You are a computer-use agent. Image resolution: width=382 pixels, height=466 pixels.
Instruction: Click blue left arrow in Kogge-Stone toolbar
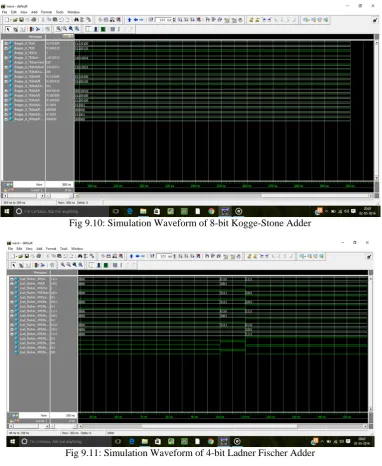(136, 20)
